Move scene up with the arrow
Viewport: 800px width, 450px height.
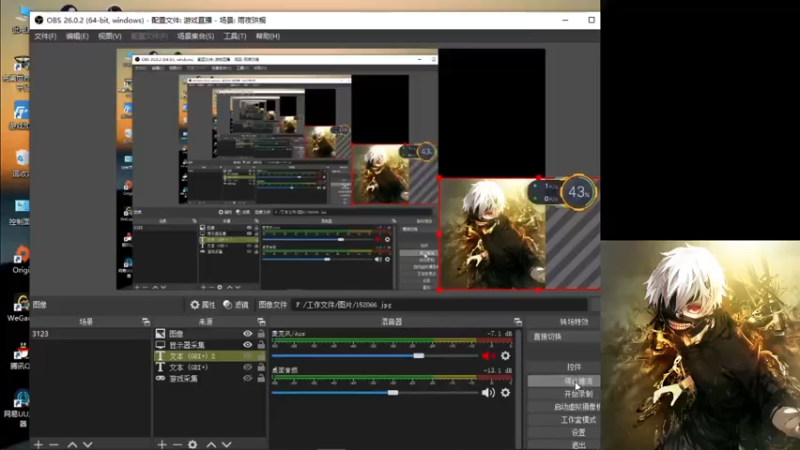point(72,444)
